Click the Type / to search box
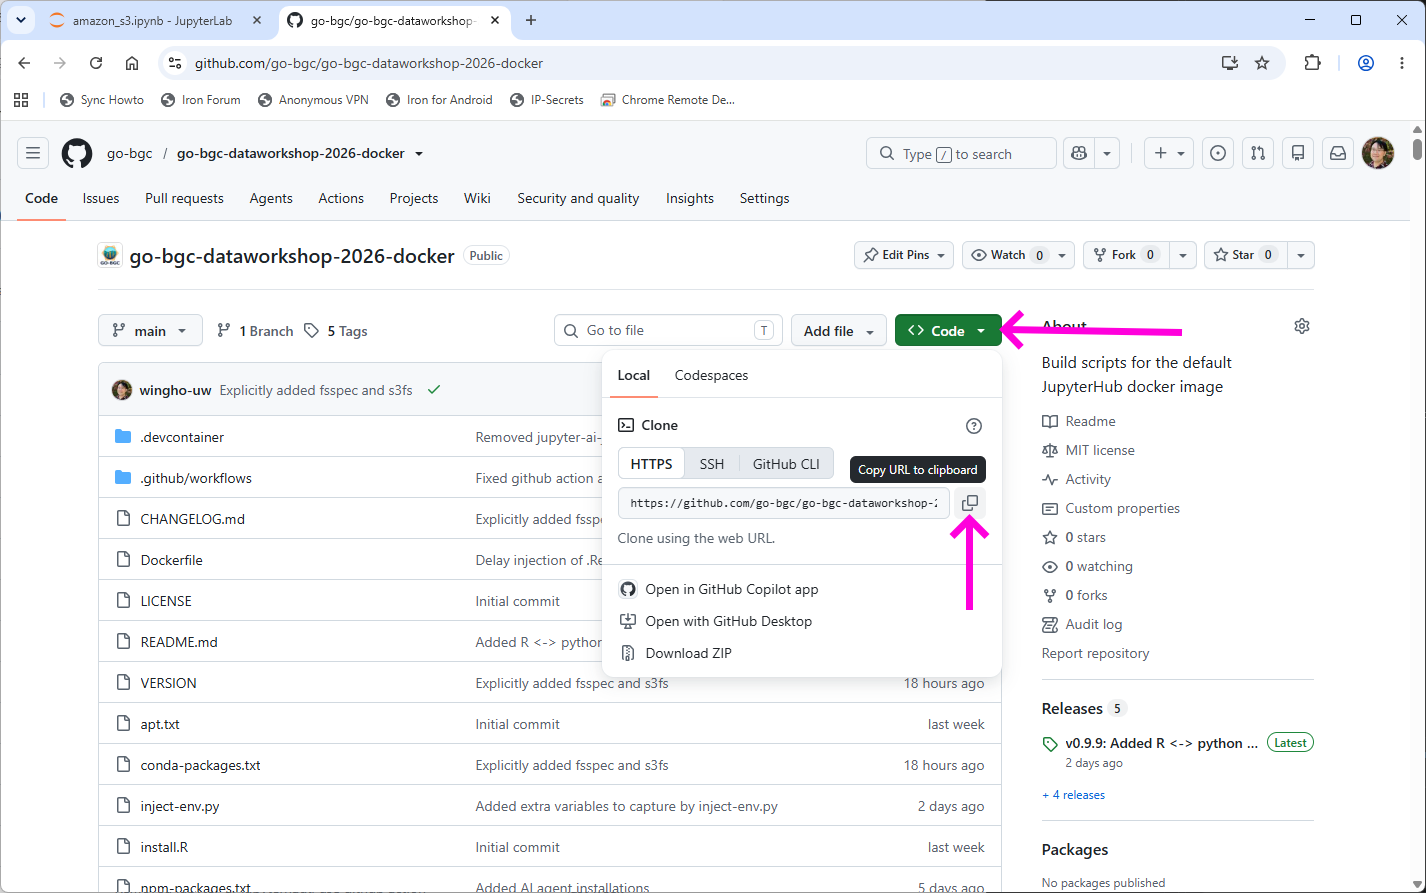This screenshot has width=1426, height=893. [961, 154]
